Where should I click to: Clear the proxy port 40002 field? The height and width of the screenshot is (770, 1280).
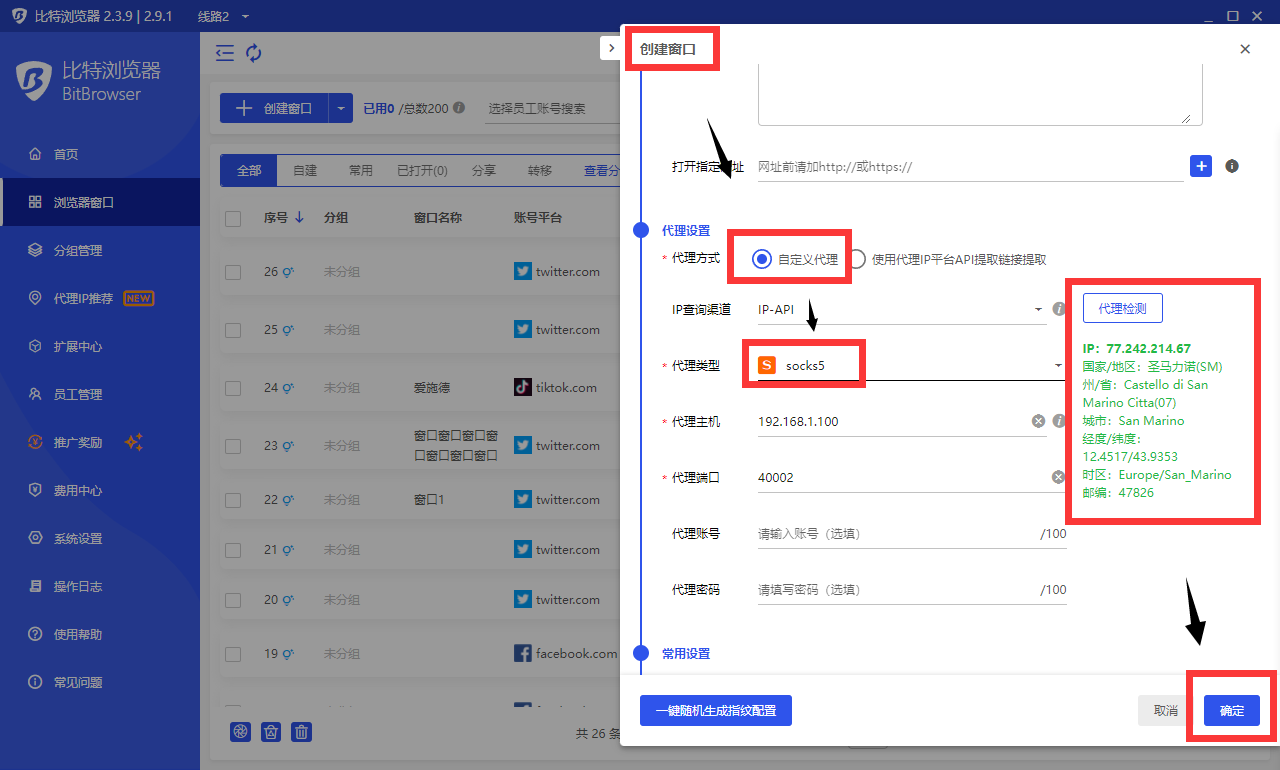tap(1058, 478)
